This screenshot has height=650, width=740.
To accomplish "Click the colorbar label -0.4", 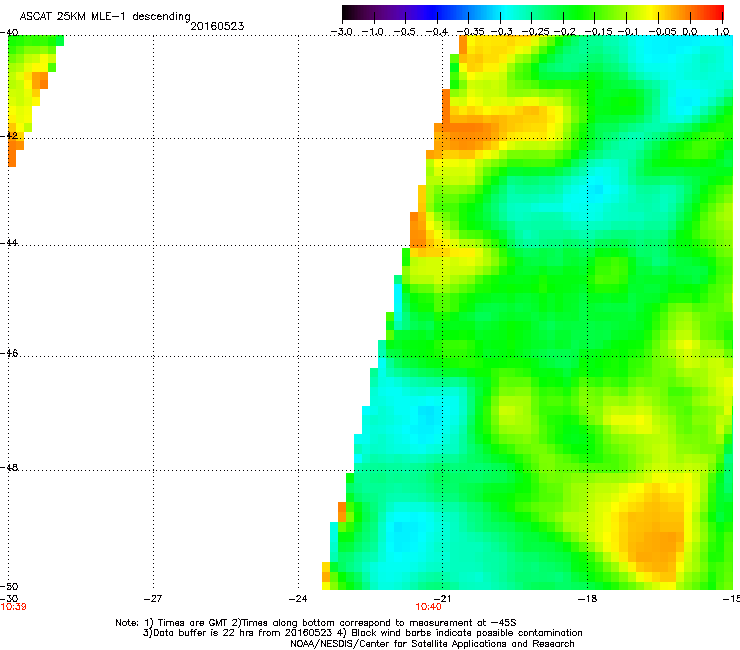I will click(437, 32).
